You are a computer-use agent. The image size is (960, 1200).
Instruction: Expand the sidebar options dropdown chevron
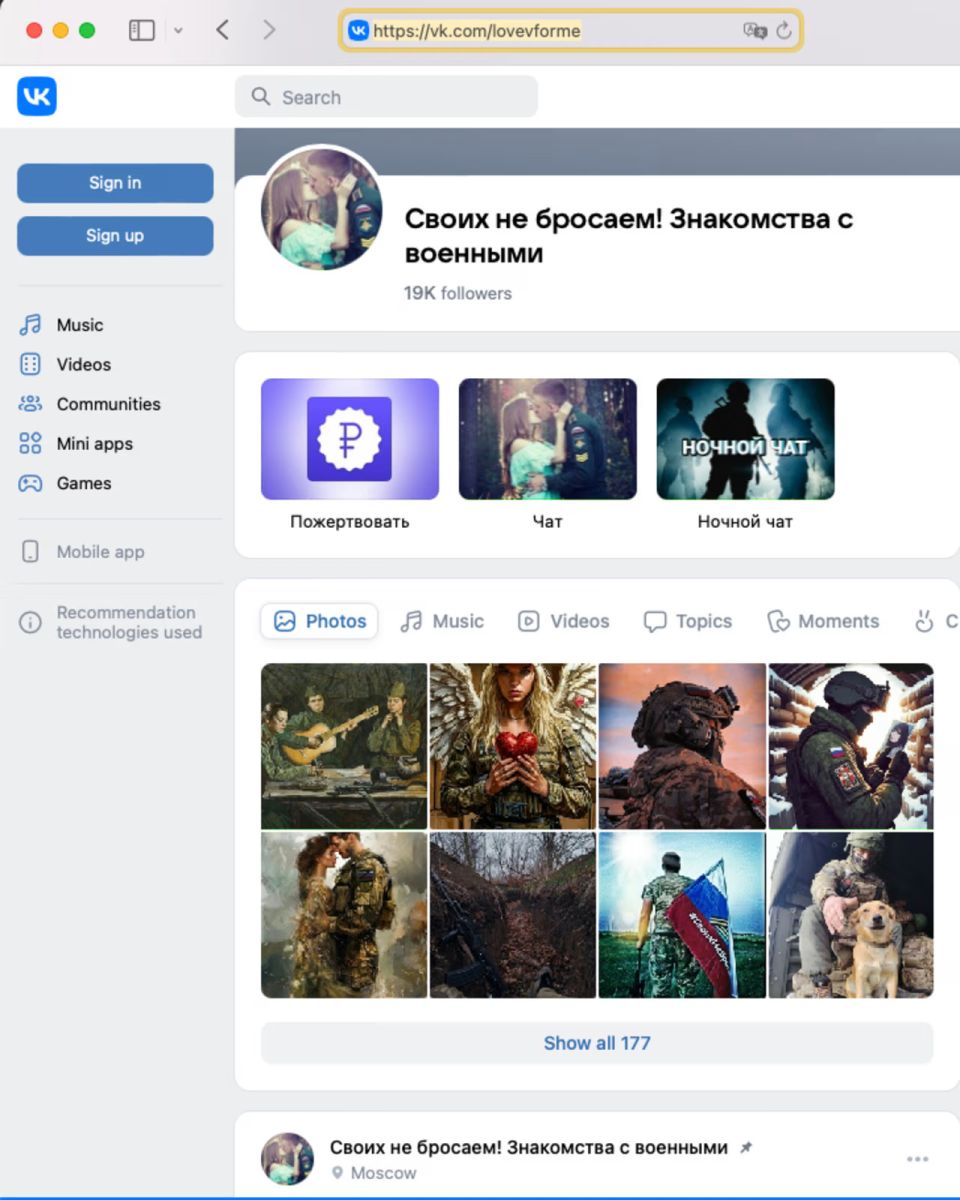(178, 31)
